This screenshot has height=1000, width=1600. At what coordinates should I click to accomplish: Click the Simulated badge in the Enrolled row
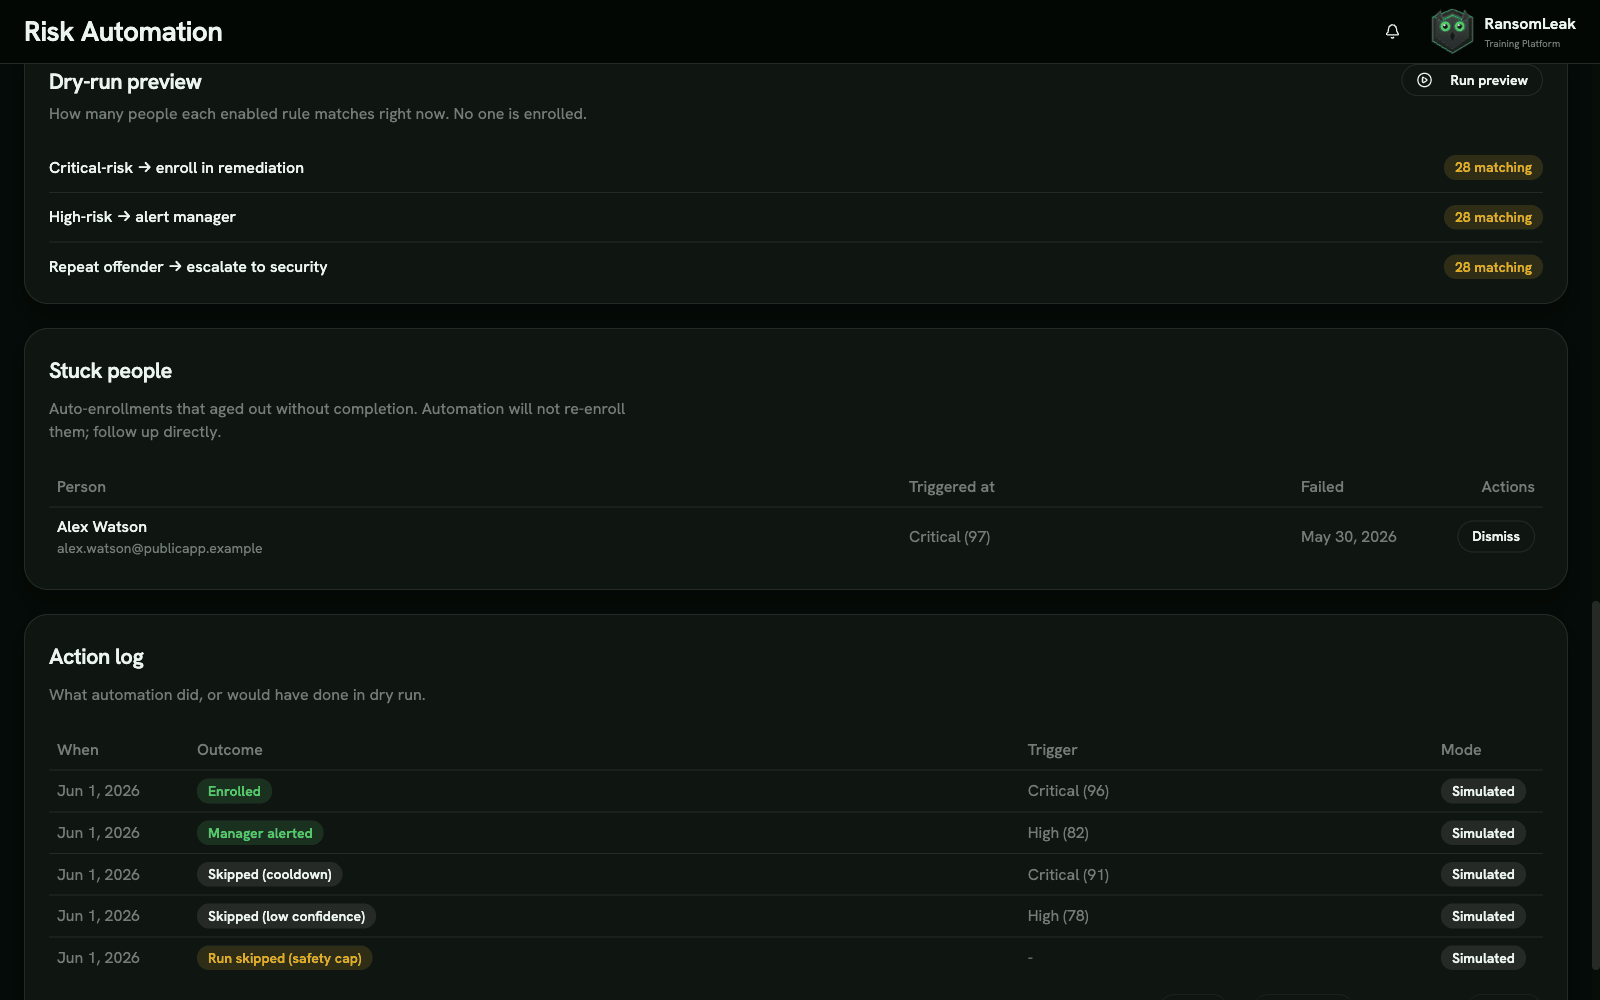pos(1483,791)
